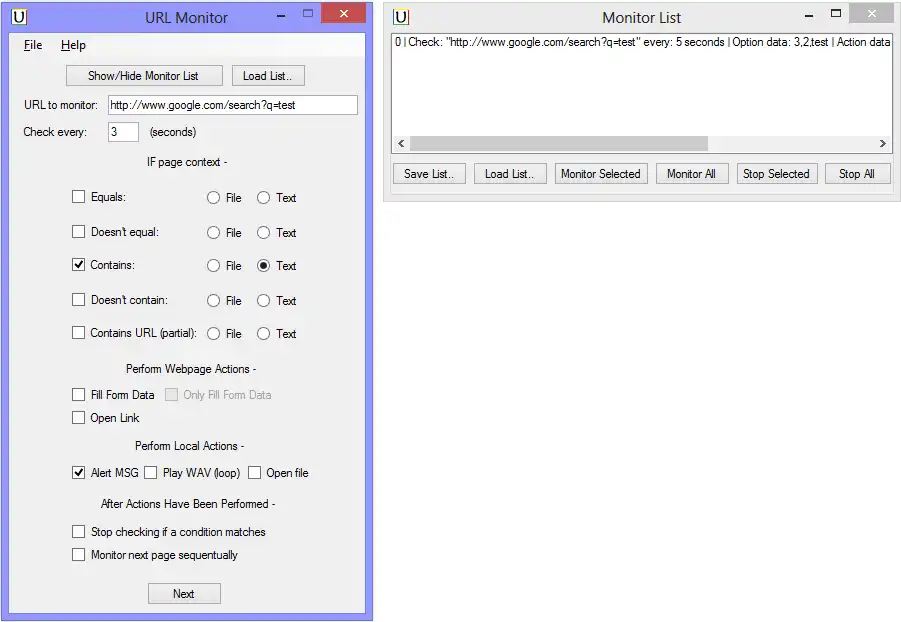Check Stop checking if a condition matches

[78, 531]
